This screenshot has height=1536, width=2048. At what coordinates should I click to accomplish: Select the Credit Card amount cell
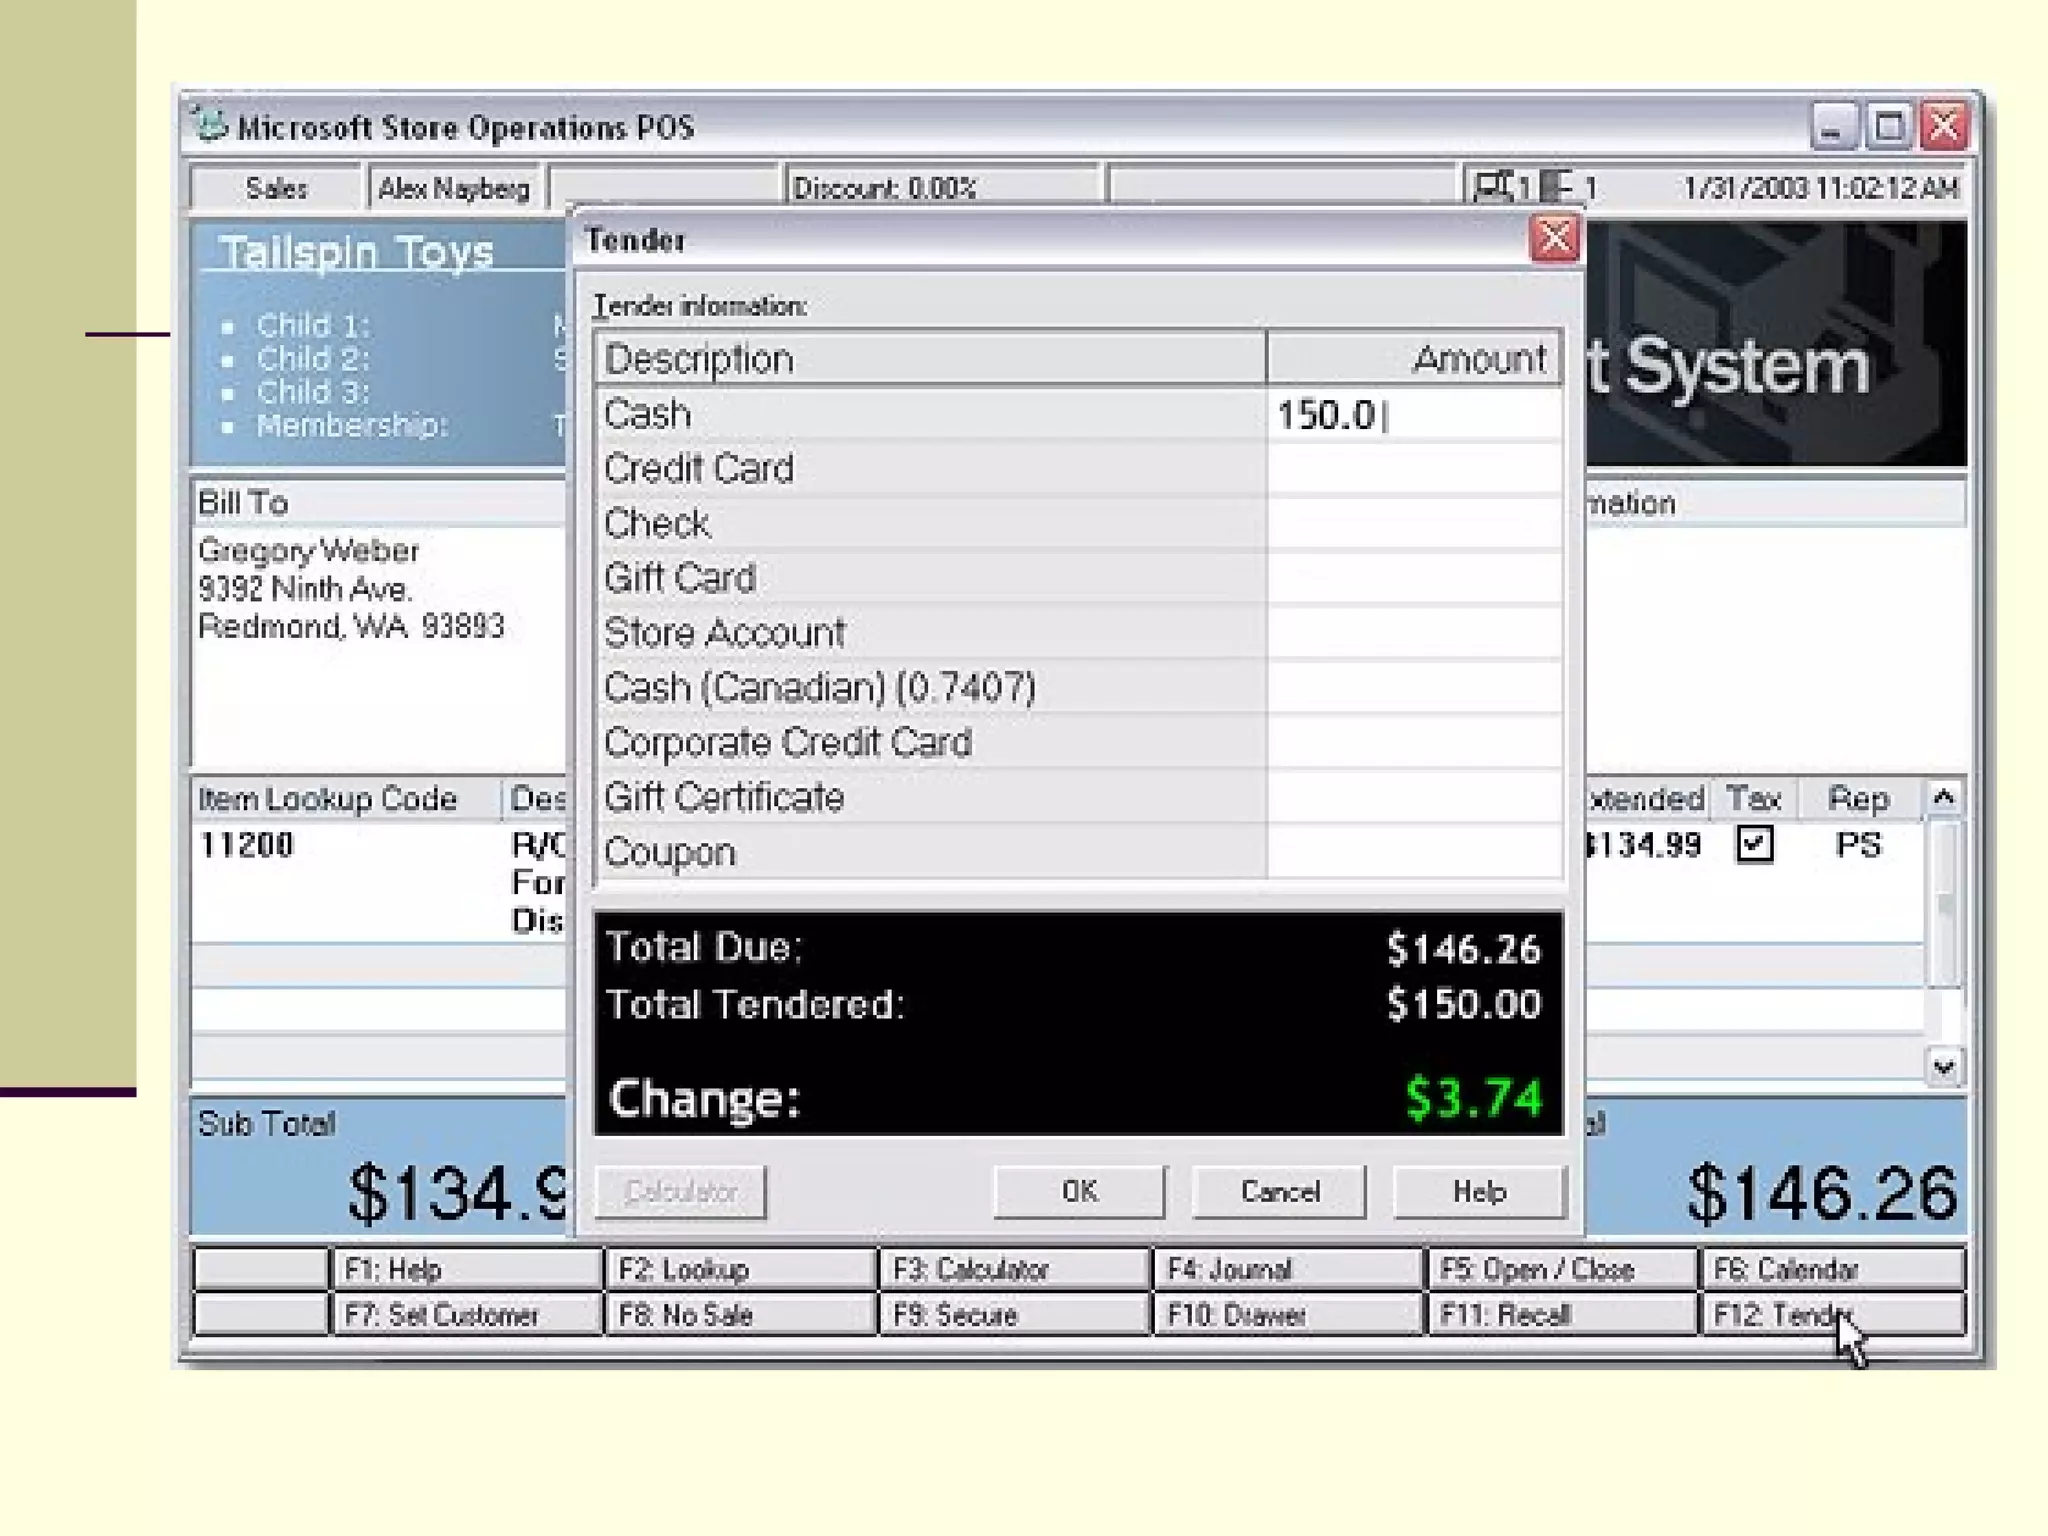[1413, 470]
